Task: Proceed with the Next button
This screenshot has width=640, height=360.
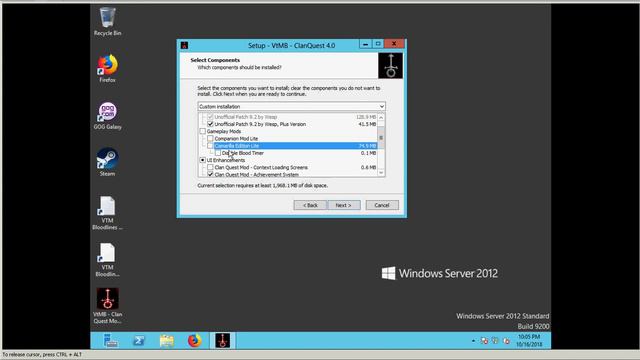Action: coord(344,205)
